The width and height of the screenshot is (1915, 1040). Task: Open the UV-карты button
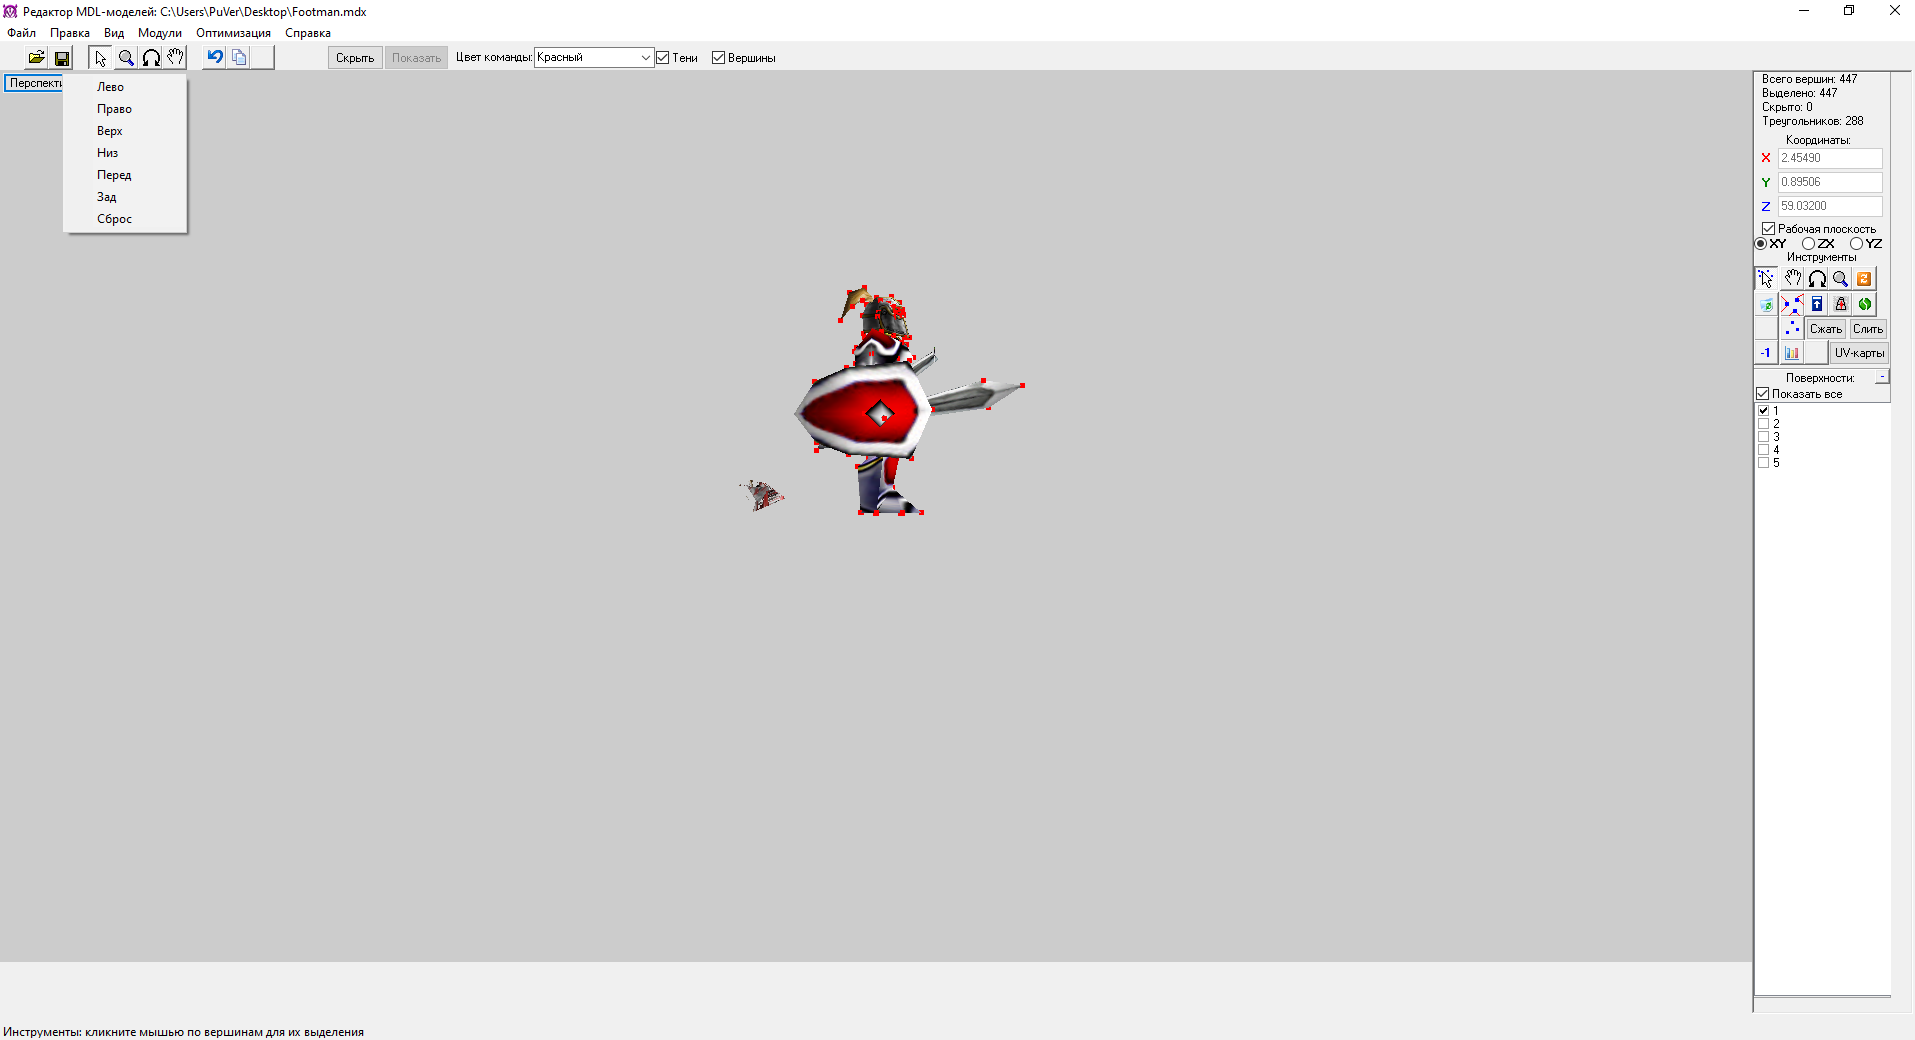1859,353
